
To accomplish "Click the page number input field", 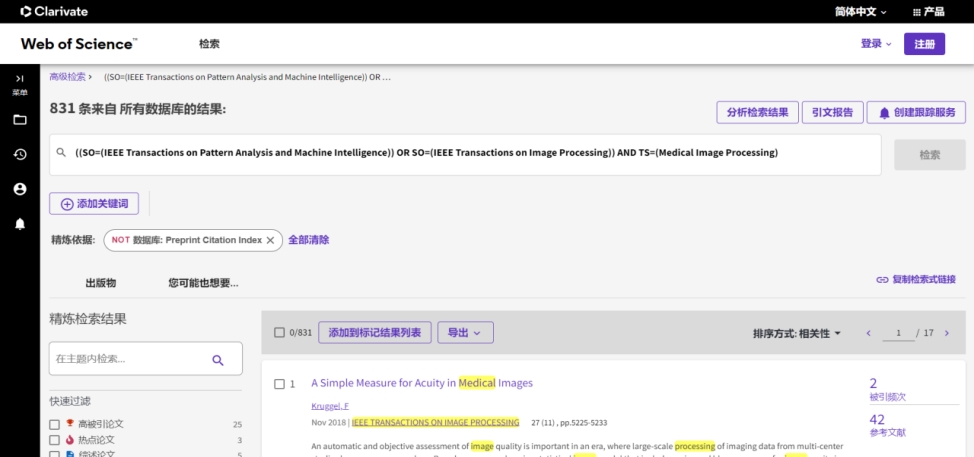I will [x=898, y=333].
